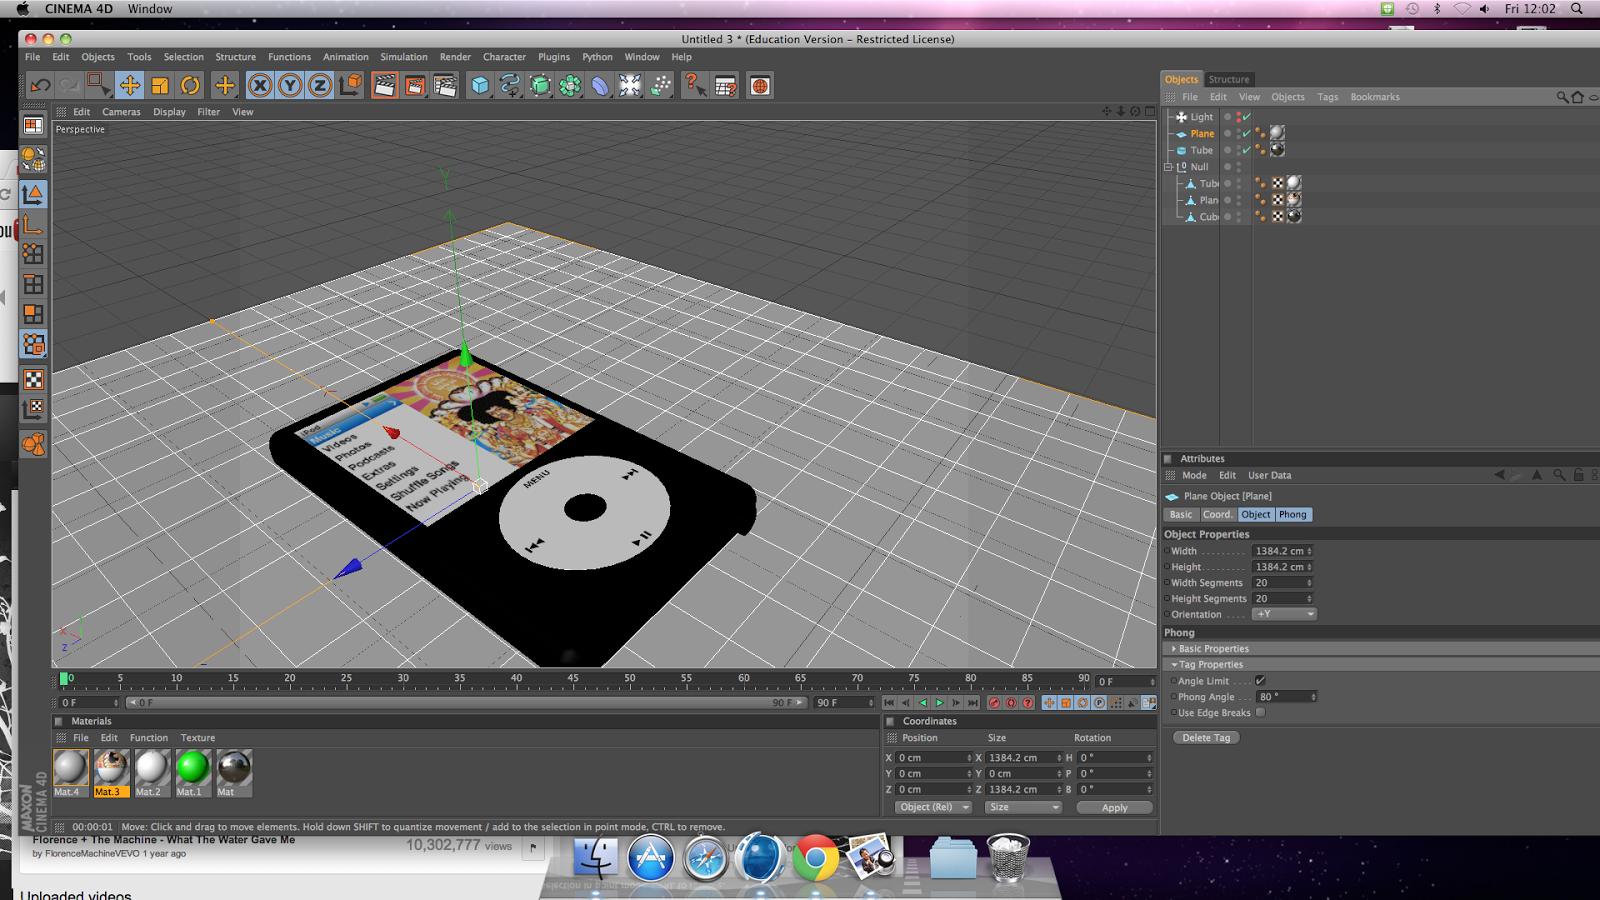The width and height of the screenshot is (1600, 900).
Task: Activate the Live Selection tool
Action: [x=98, y=86]
